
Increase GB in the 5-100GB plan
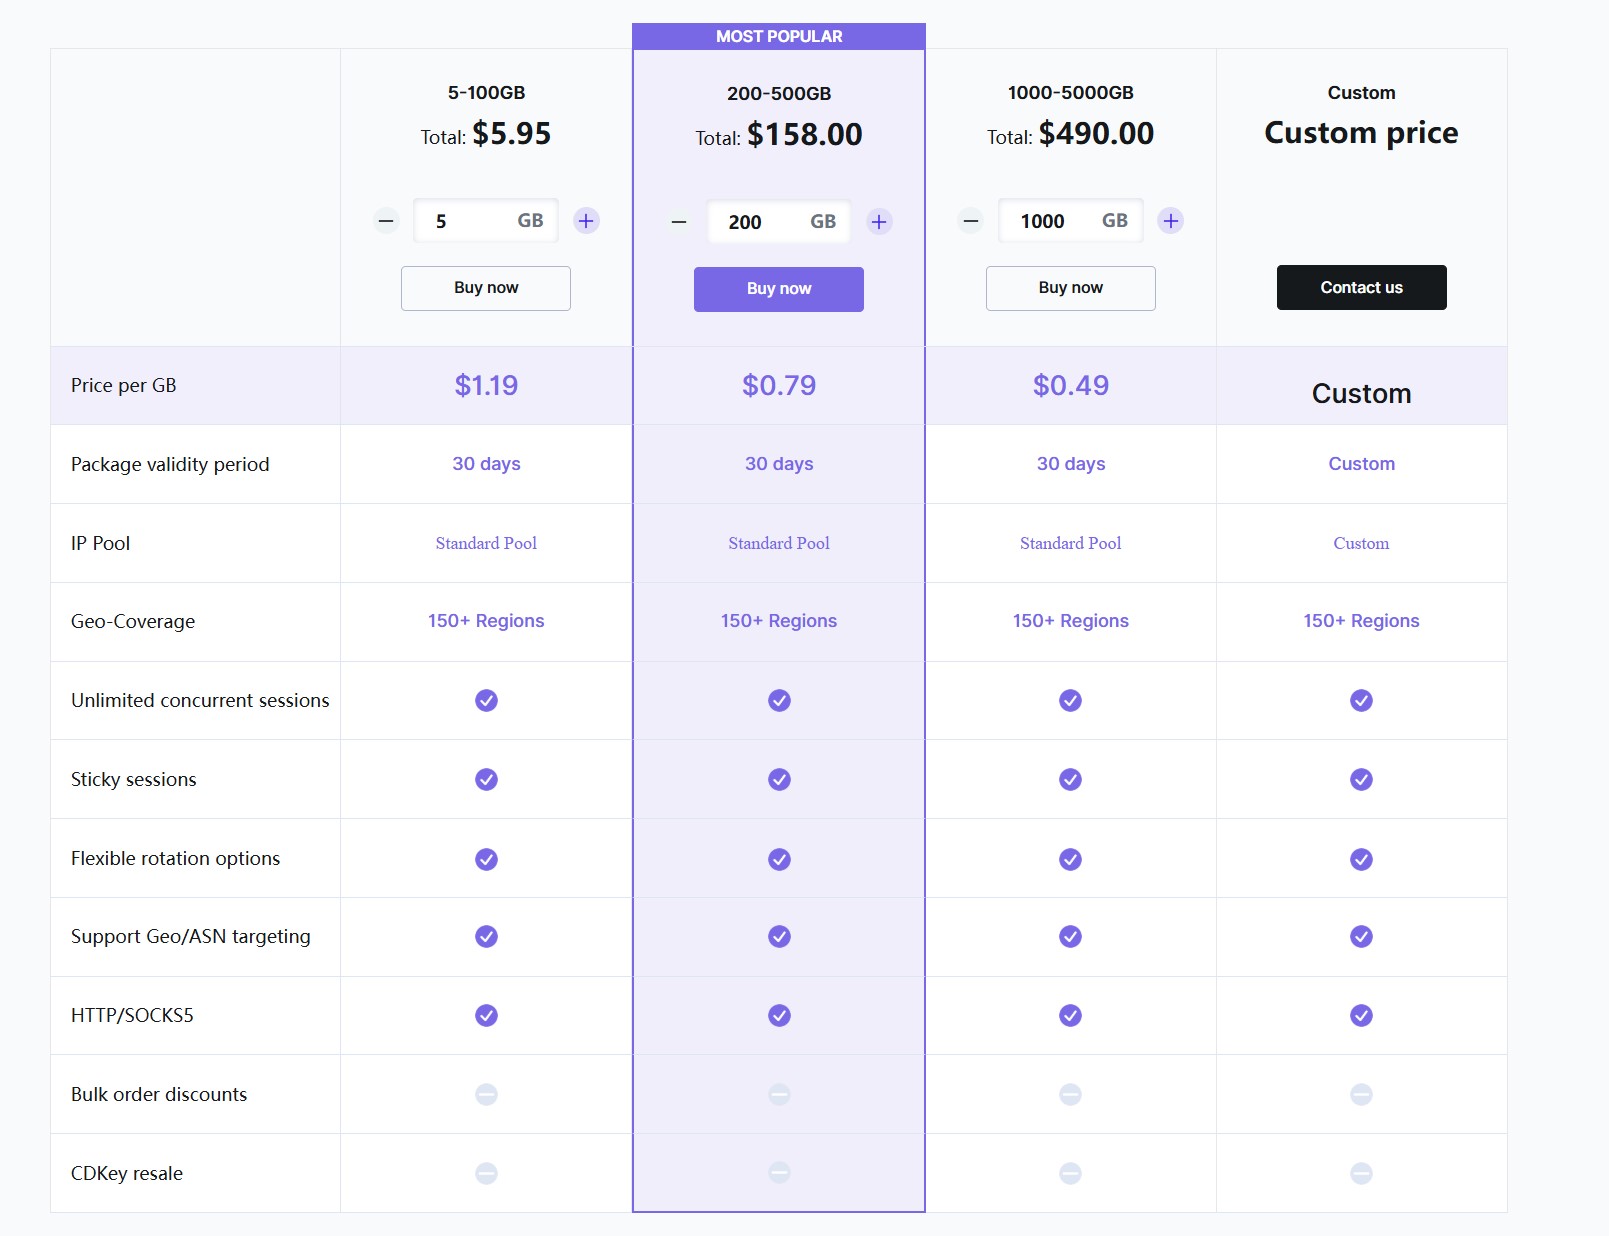click(x=587, y=221)
